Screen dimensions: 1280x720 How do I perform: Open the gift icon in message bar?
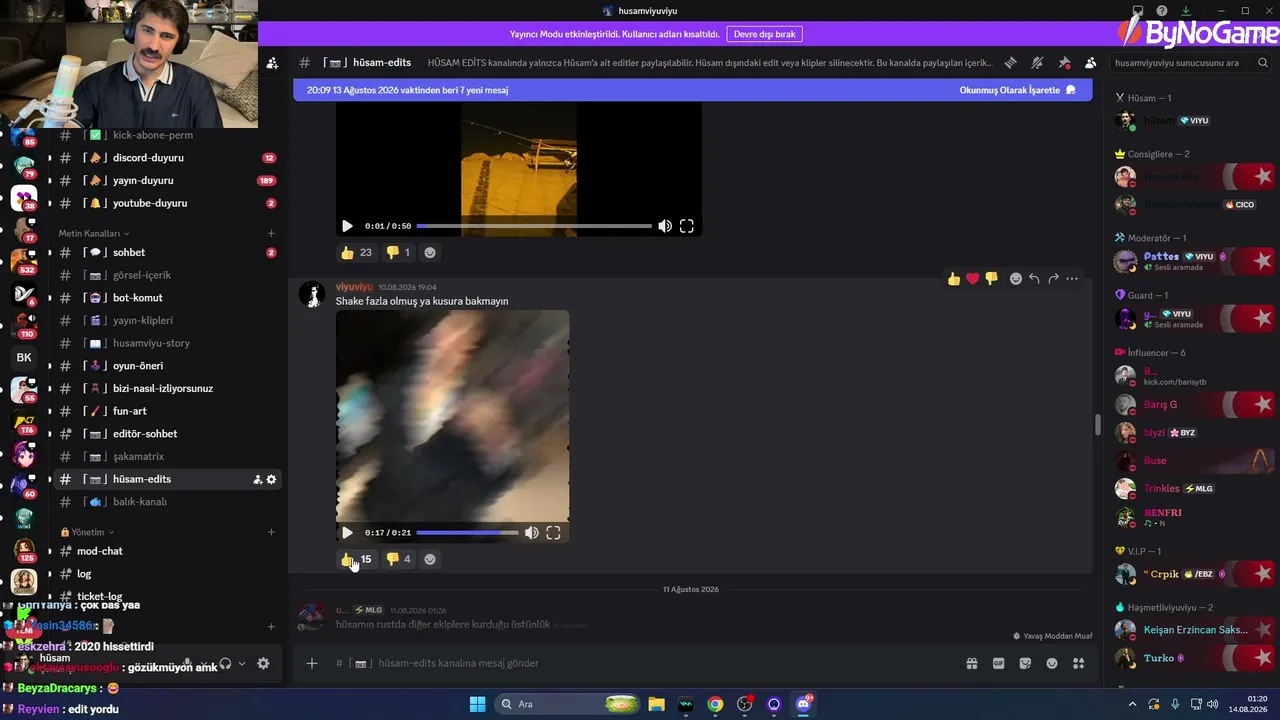coord(971,663)
